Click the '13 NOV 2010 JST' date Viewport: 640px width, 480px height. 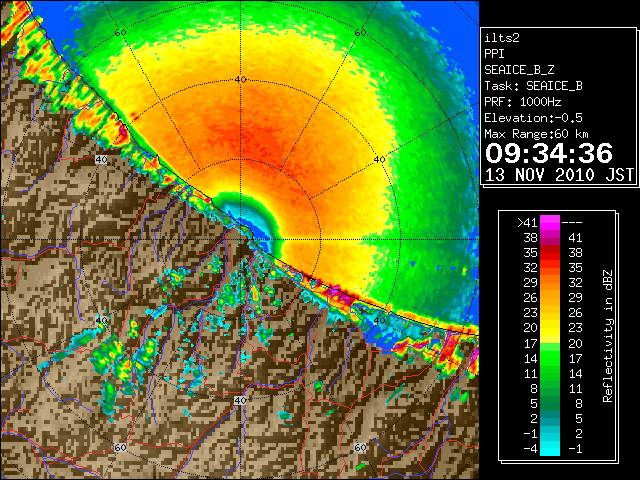[559, 175]
